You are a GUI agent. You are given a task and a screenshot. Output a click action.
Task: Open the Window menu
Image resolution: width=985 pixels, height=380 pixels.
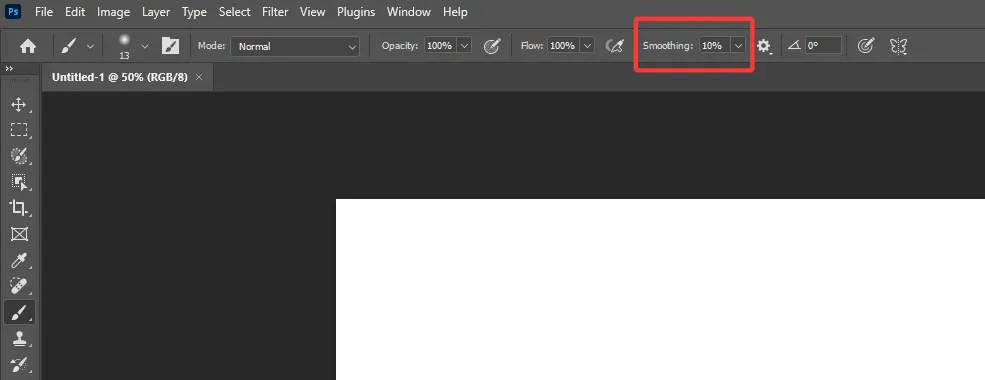pos(409,12)
